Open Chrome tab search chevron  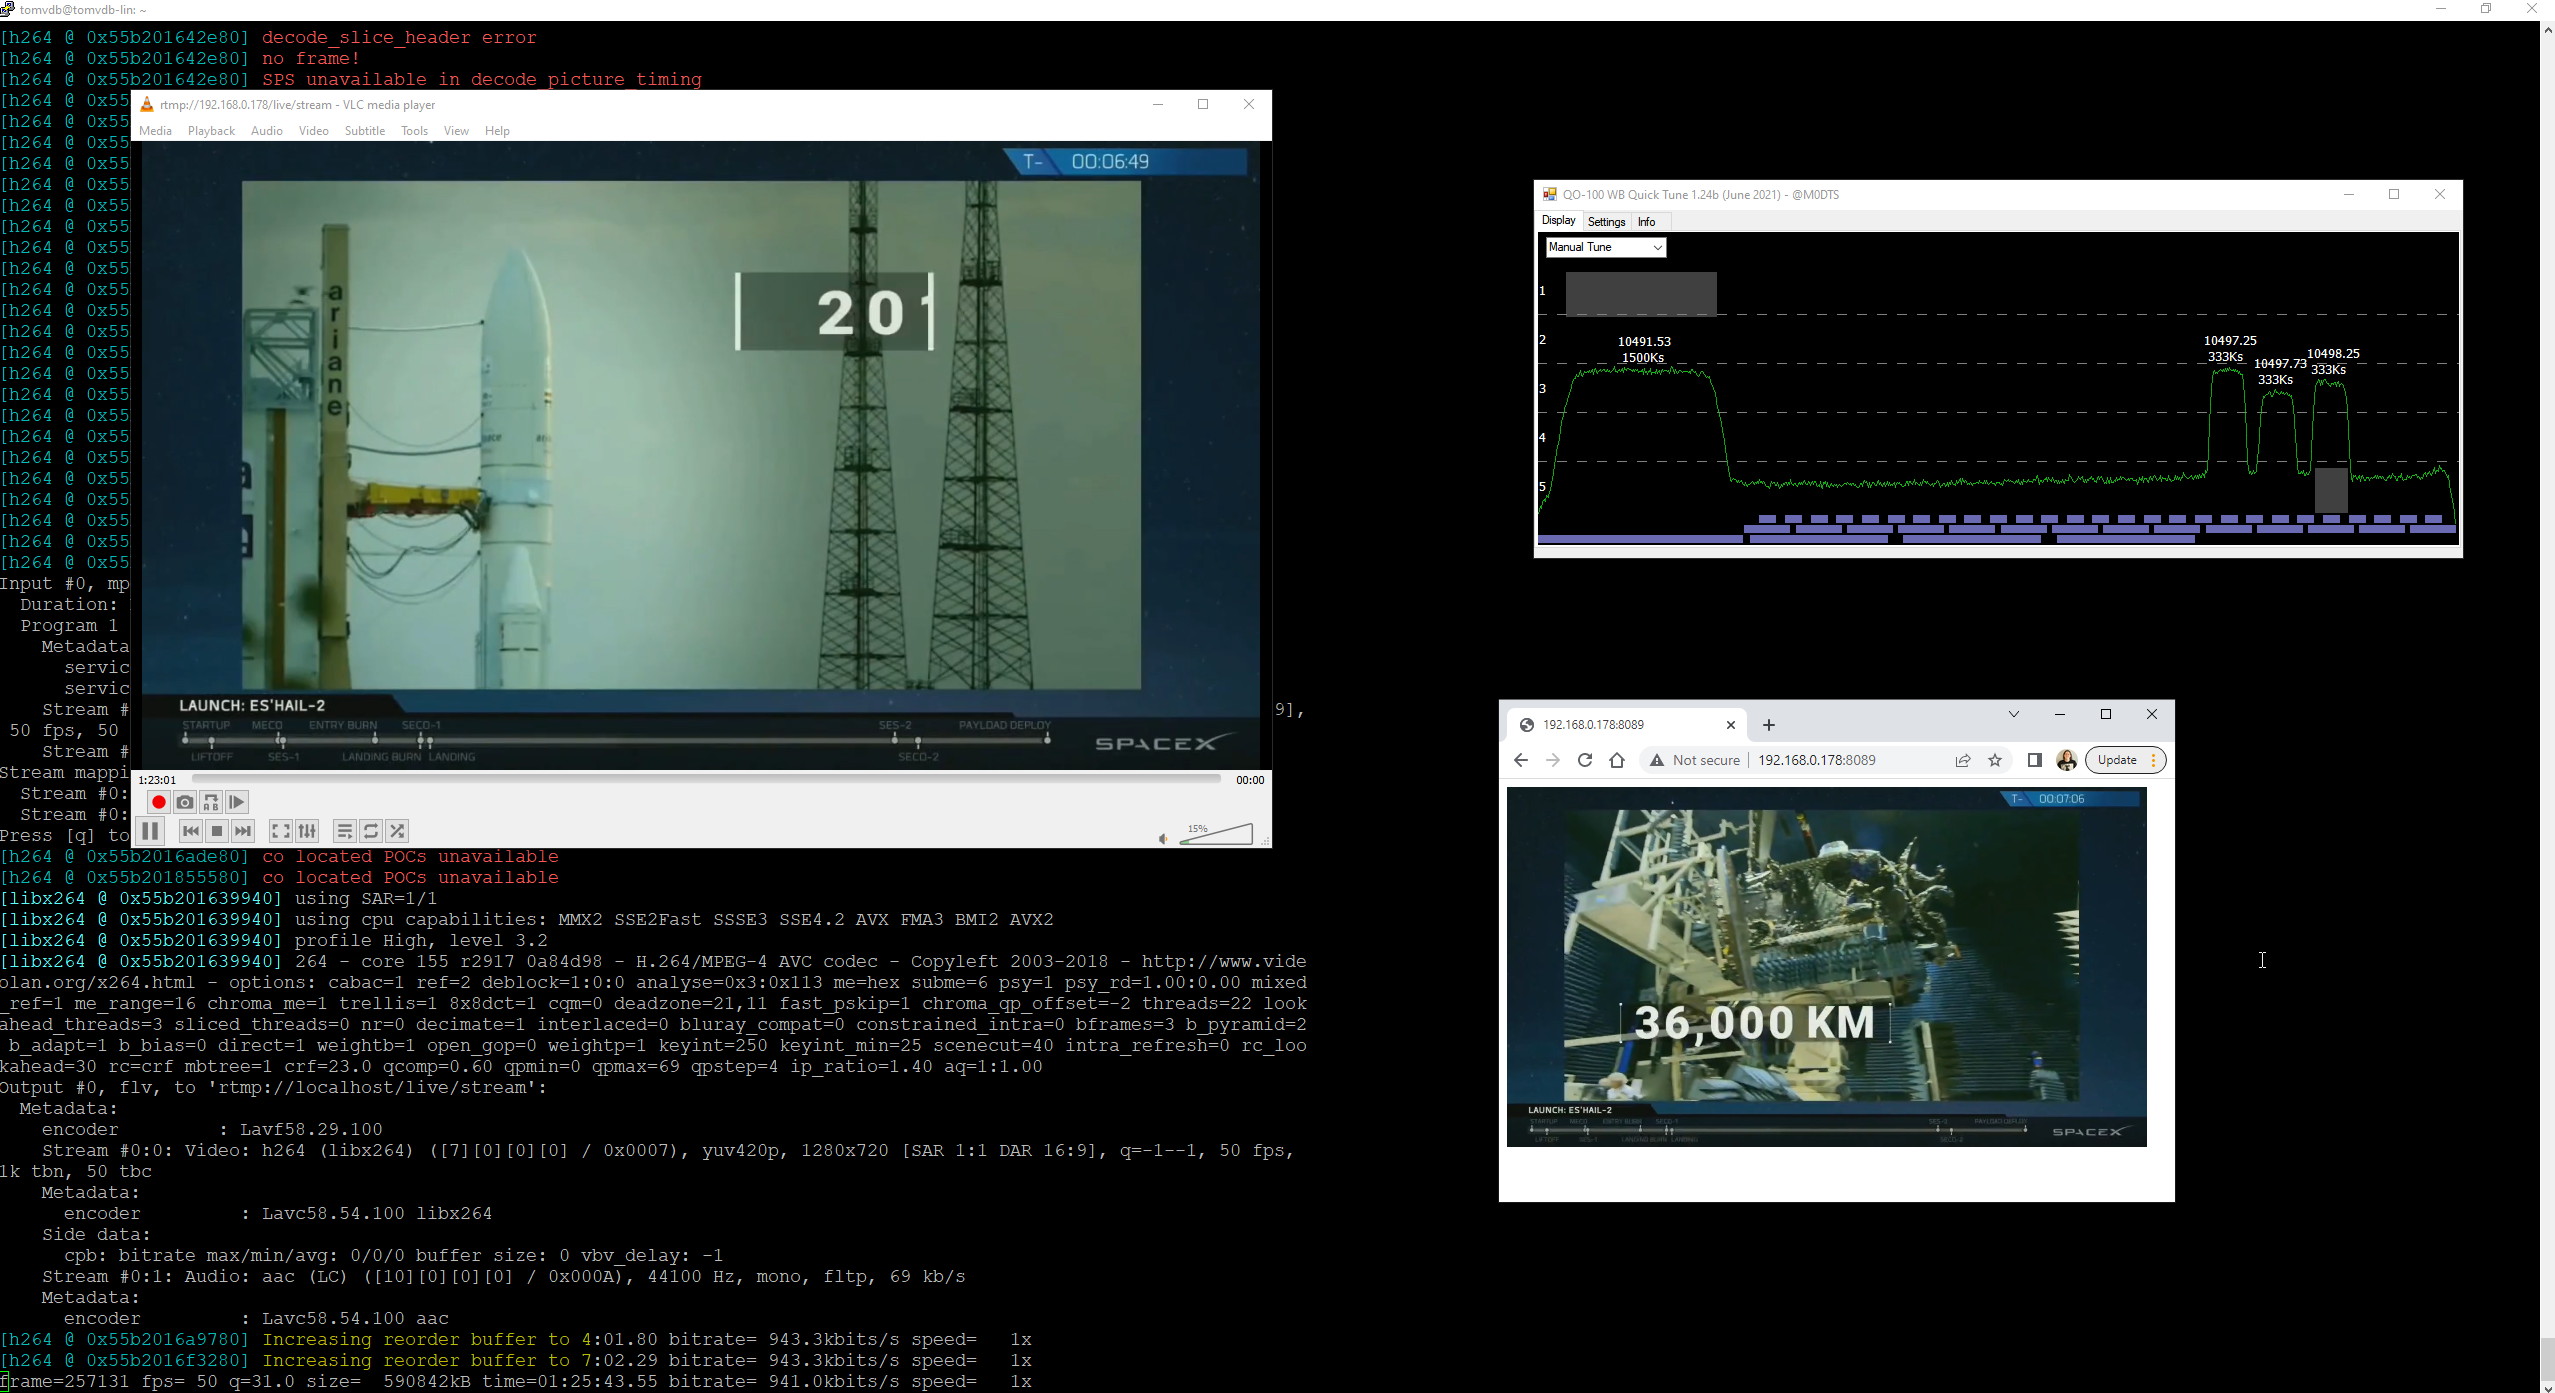click(x=2014, y=714)
